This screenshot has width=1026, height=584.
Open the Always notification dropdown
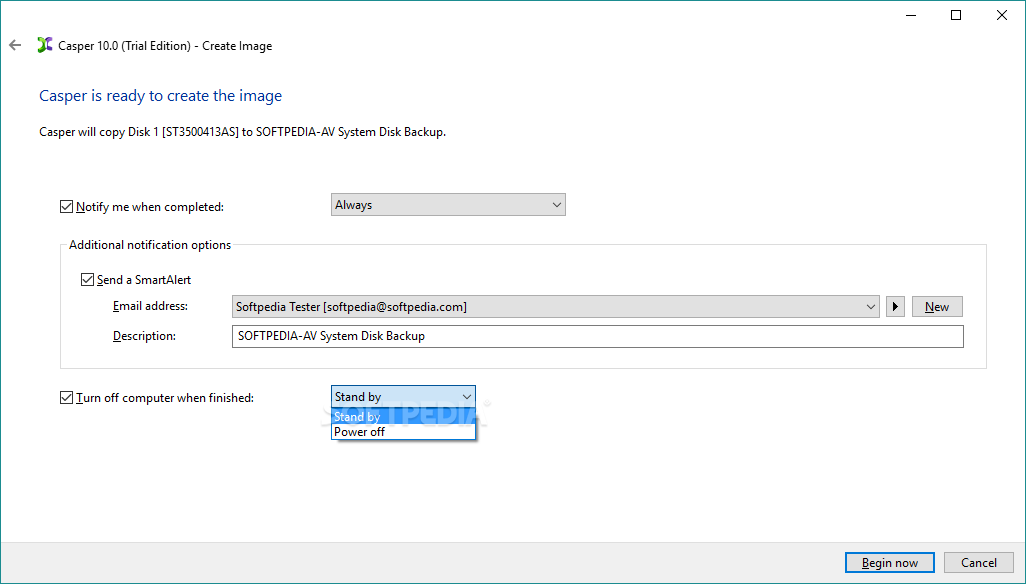tap(448, 205)
